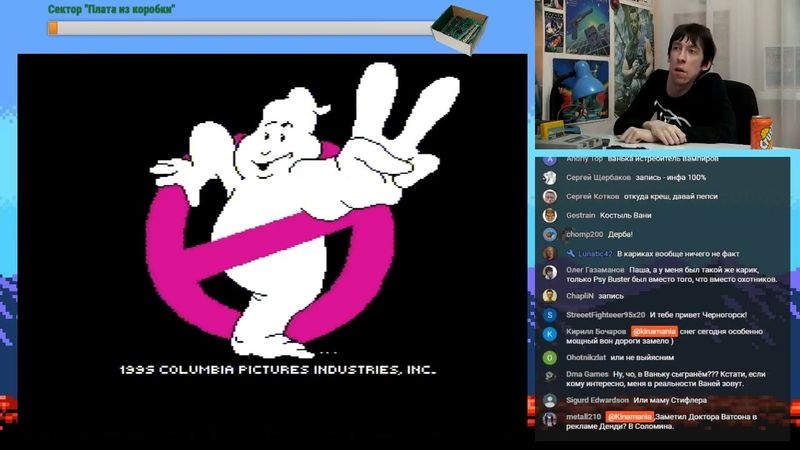Click Ohotnikzlat's green O avatar
Image resolution: width=800 pixels, height=450 pixels.
(549, 357)
